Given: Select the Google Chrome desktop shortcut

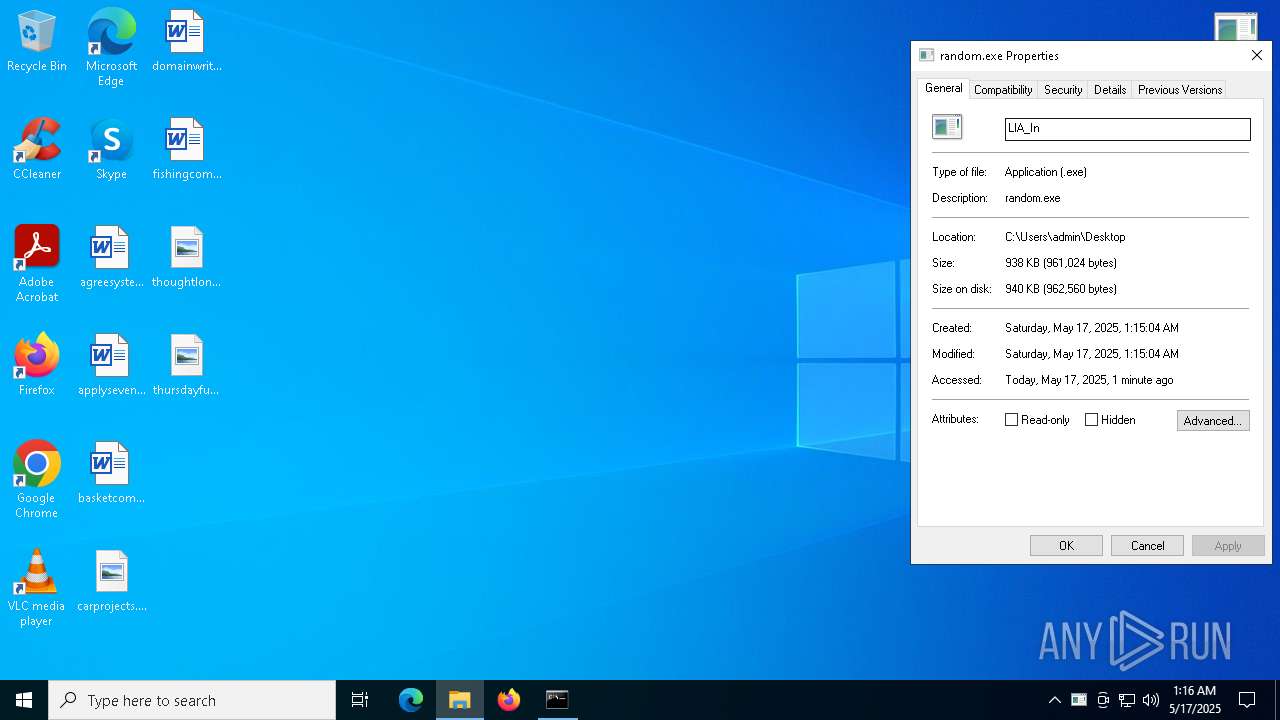Looking at the screenshot, I should click(37, 480).
